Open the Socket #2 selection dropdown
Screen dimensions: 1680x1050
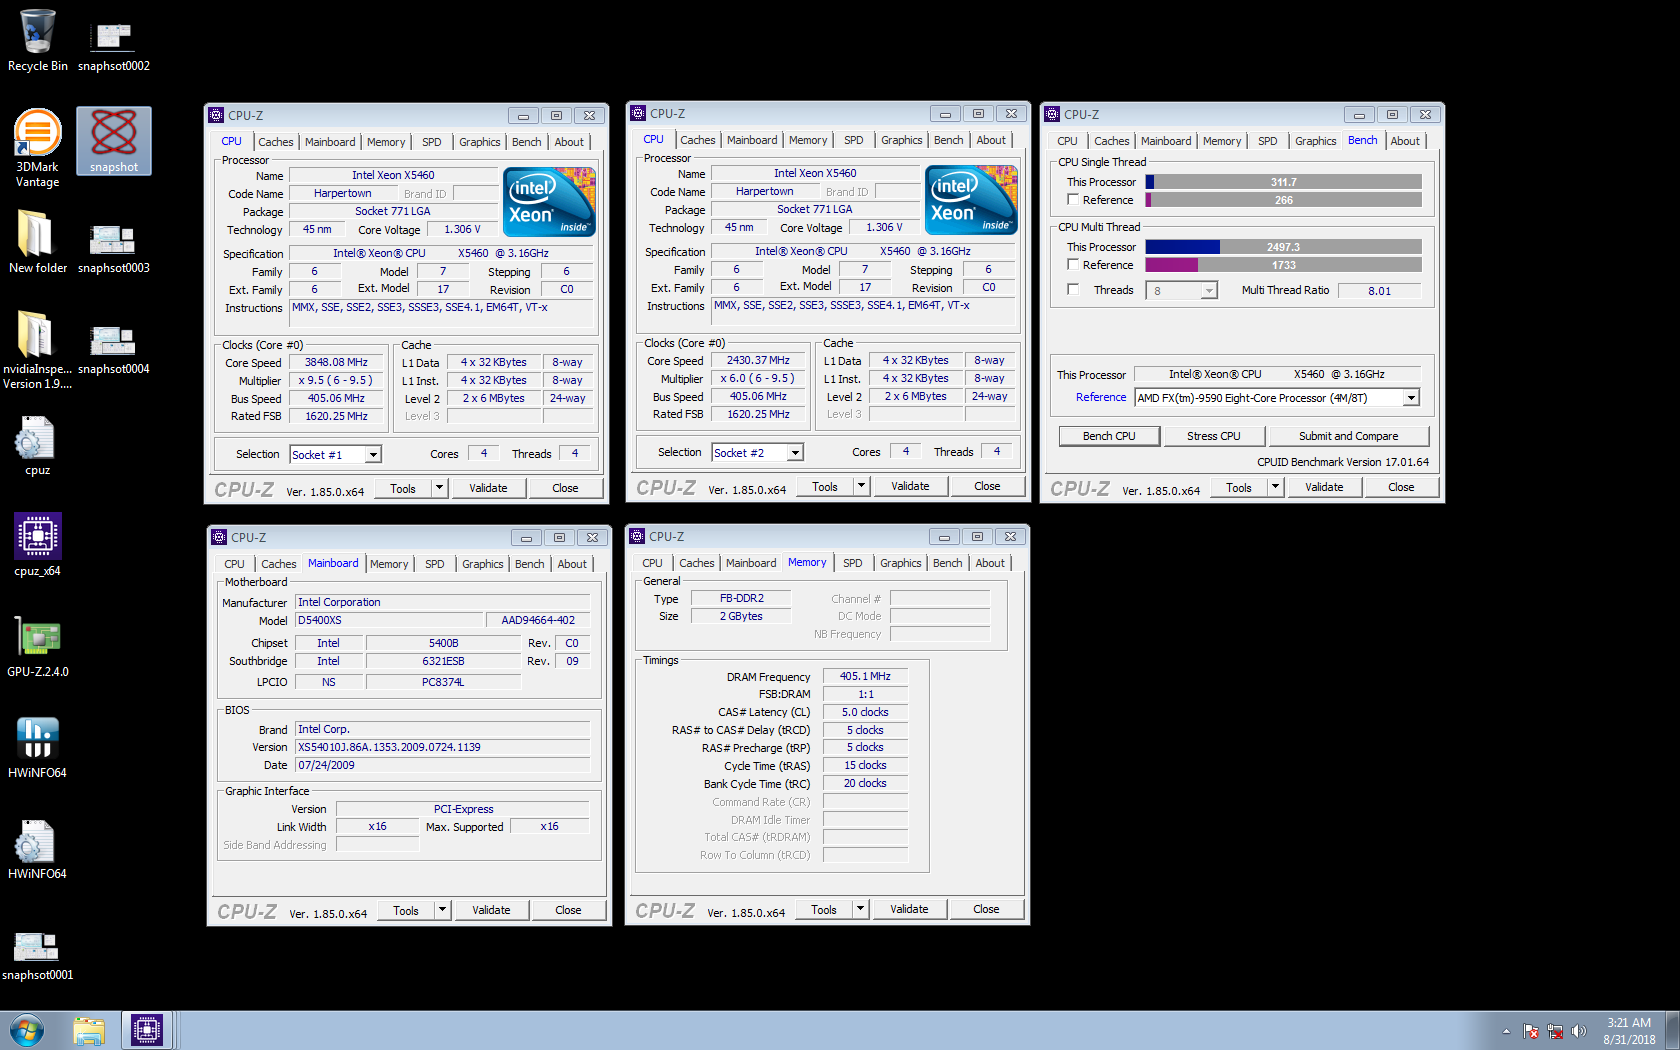point(795,452)
